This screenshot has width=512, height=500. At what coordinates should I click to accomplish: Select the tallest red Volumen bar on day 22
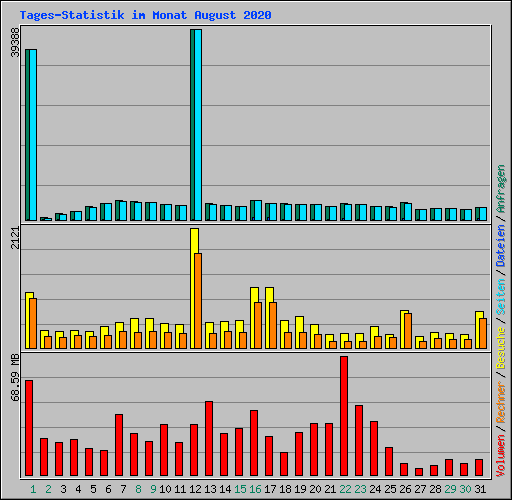344,416
